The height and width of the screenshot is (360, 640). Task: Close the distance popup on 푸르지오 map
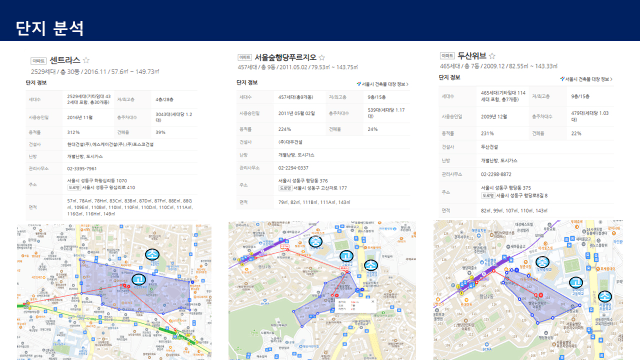coord(372,302)
